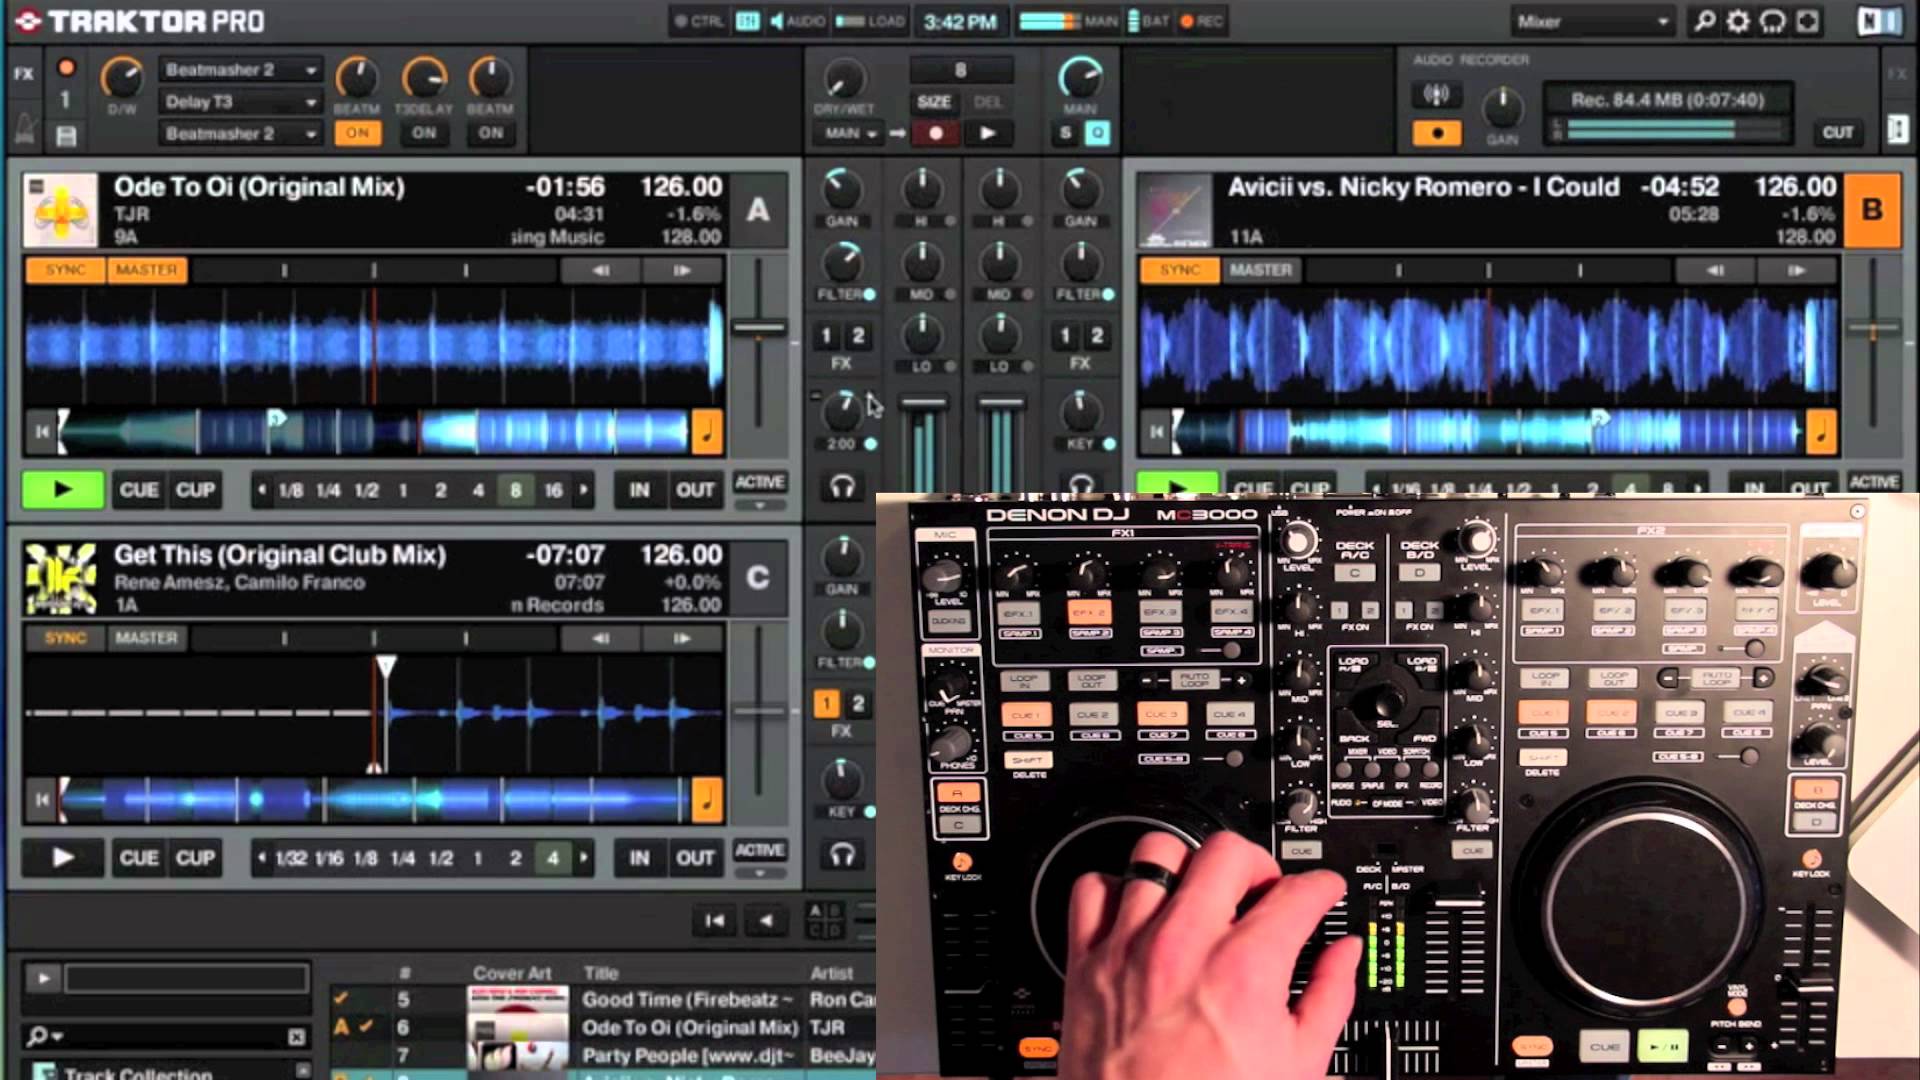Expand the Deck C panel arrow below ACTIVE
The width and height of the screenshot is (1920, 1080).
click(x=760, y=873)
